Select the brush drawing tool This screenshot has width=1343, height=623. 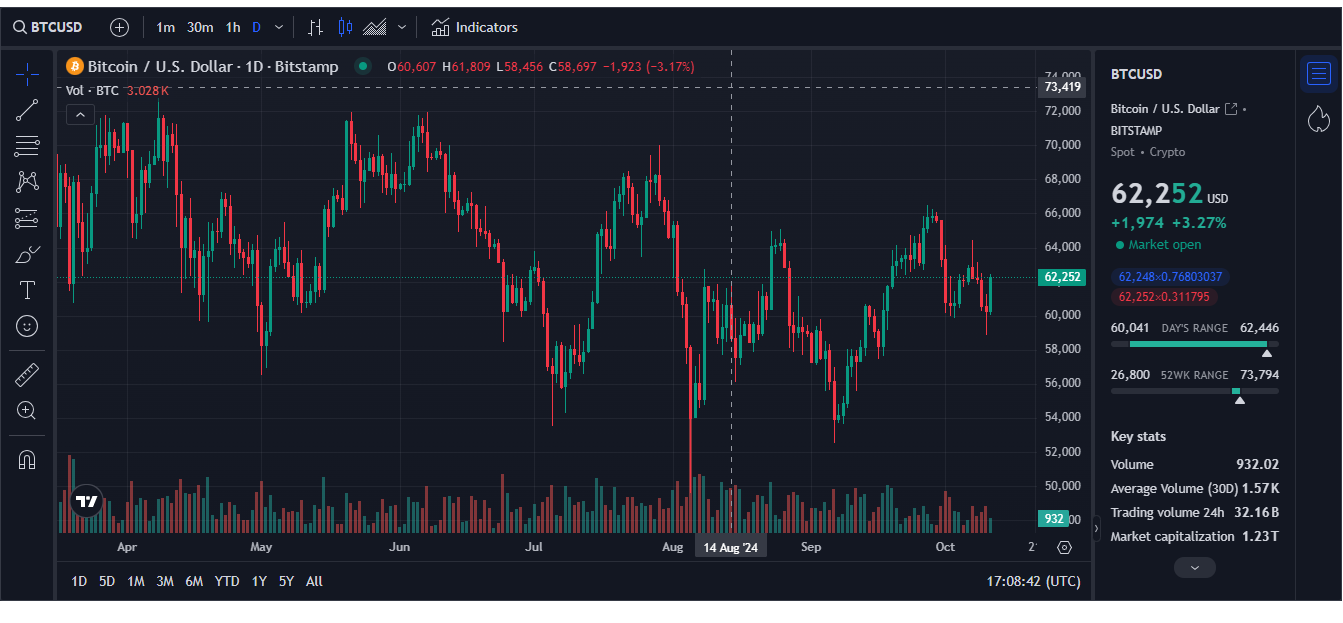tap(27, 254)
